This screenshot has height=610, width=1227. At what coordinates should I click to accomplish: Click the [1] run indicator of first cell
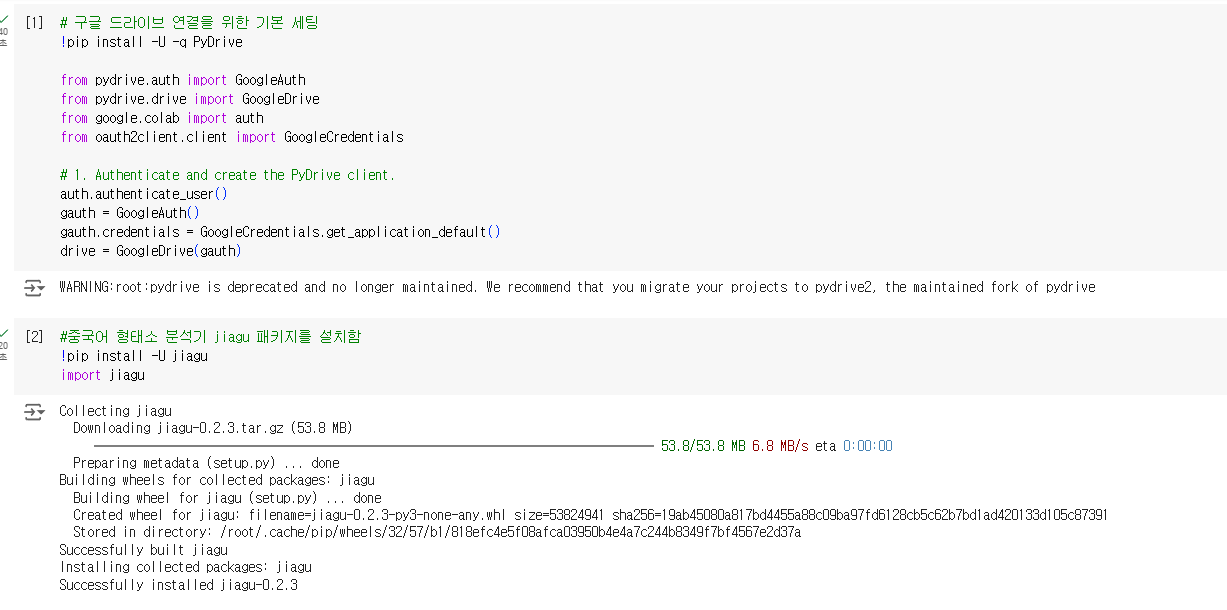pyautogui.click(x=34, y=22)
